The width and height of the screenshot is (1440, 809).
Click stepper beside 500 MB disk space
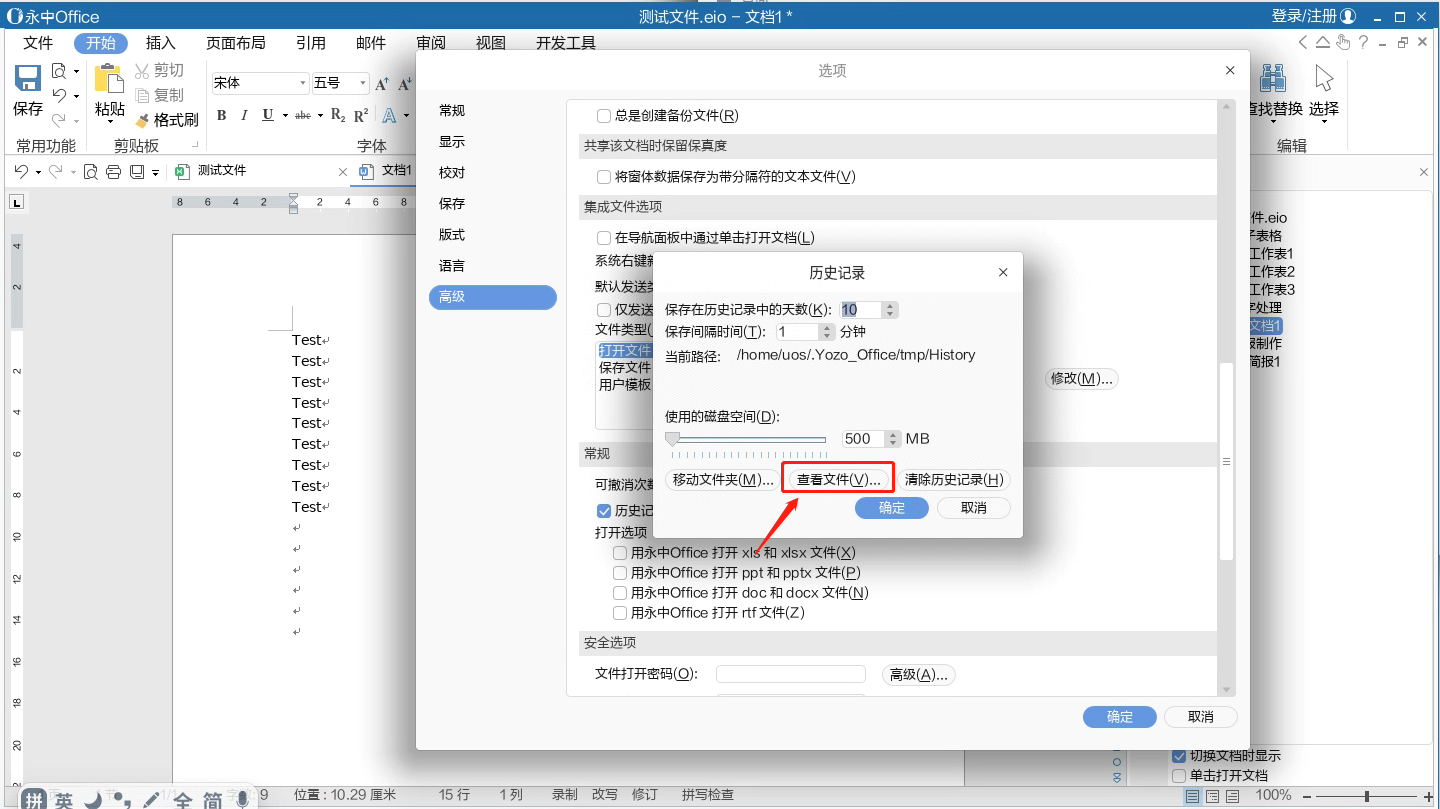coord(891,439)
